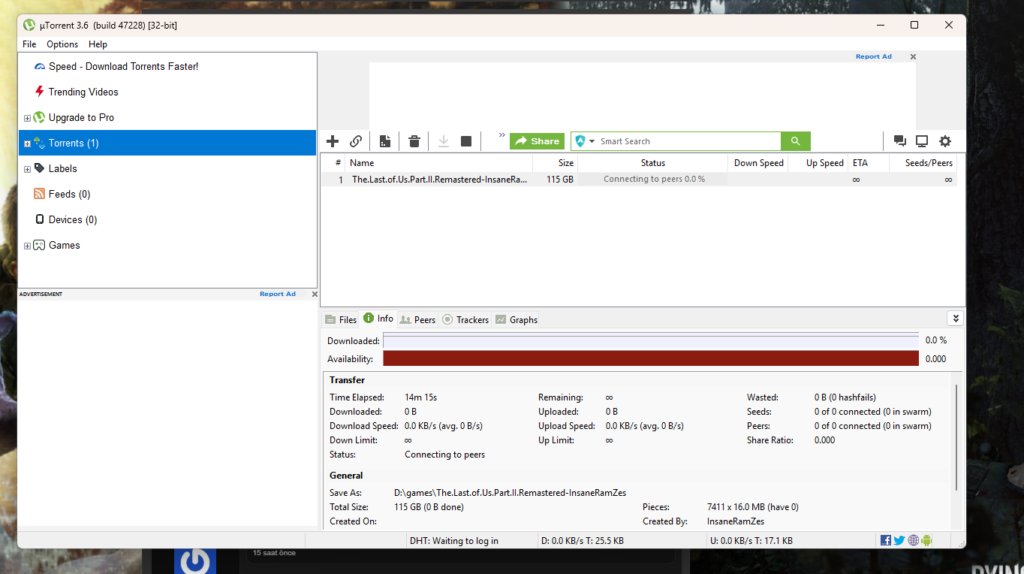Open the chat bubbles icon in toolbar
Viewport: 1024px width, 574px height.
(x=900, y=141)
